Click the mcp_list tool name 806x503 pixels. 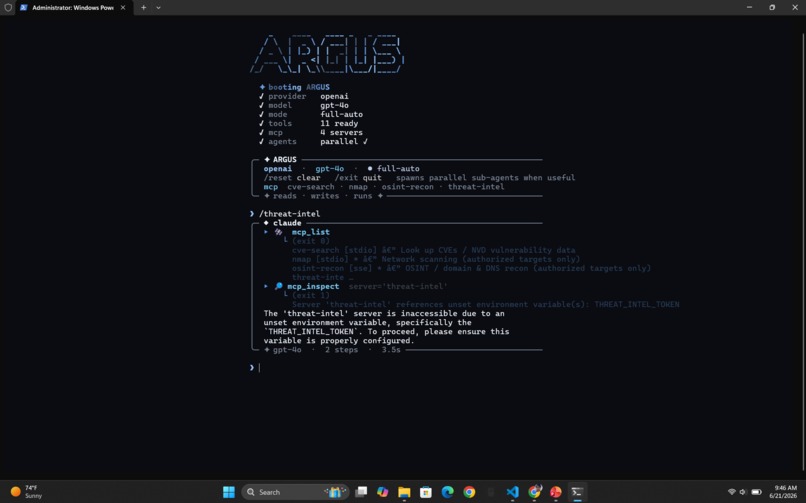click(310, 232)
